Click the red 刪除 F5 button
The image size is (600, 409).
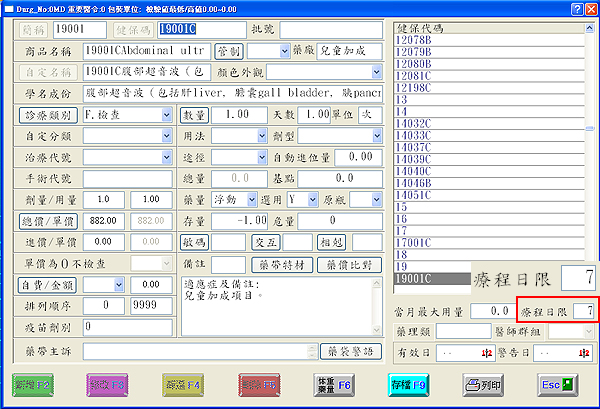pos(255,384)
